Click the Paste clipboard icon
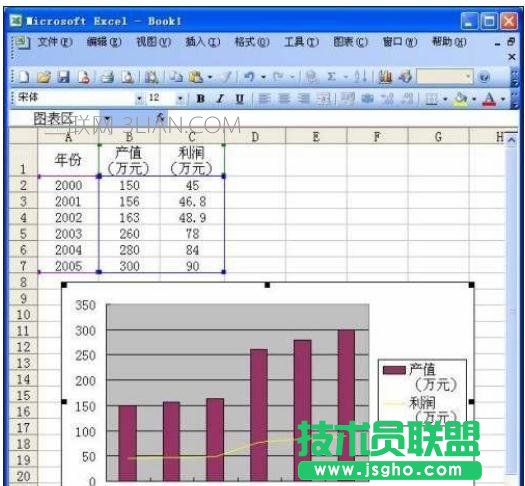This screenshot has width=525, height=486. click(196, 77)
